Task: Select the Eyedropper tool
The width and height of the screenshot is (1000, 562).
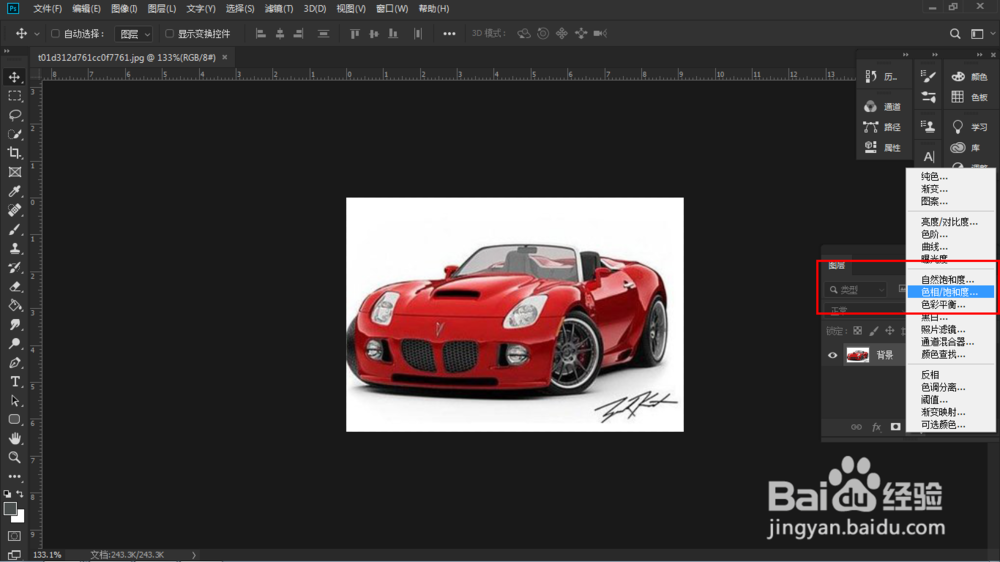Action: pyautogui.click(x=14, y=191)
